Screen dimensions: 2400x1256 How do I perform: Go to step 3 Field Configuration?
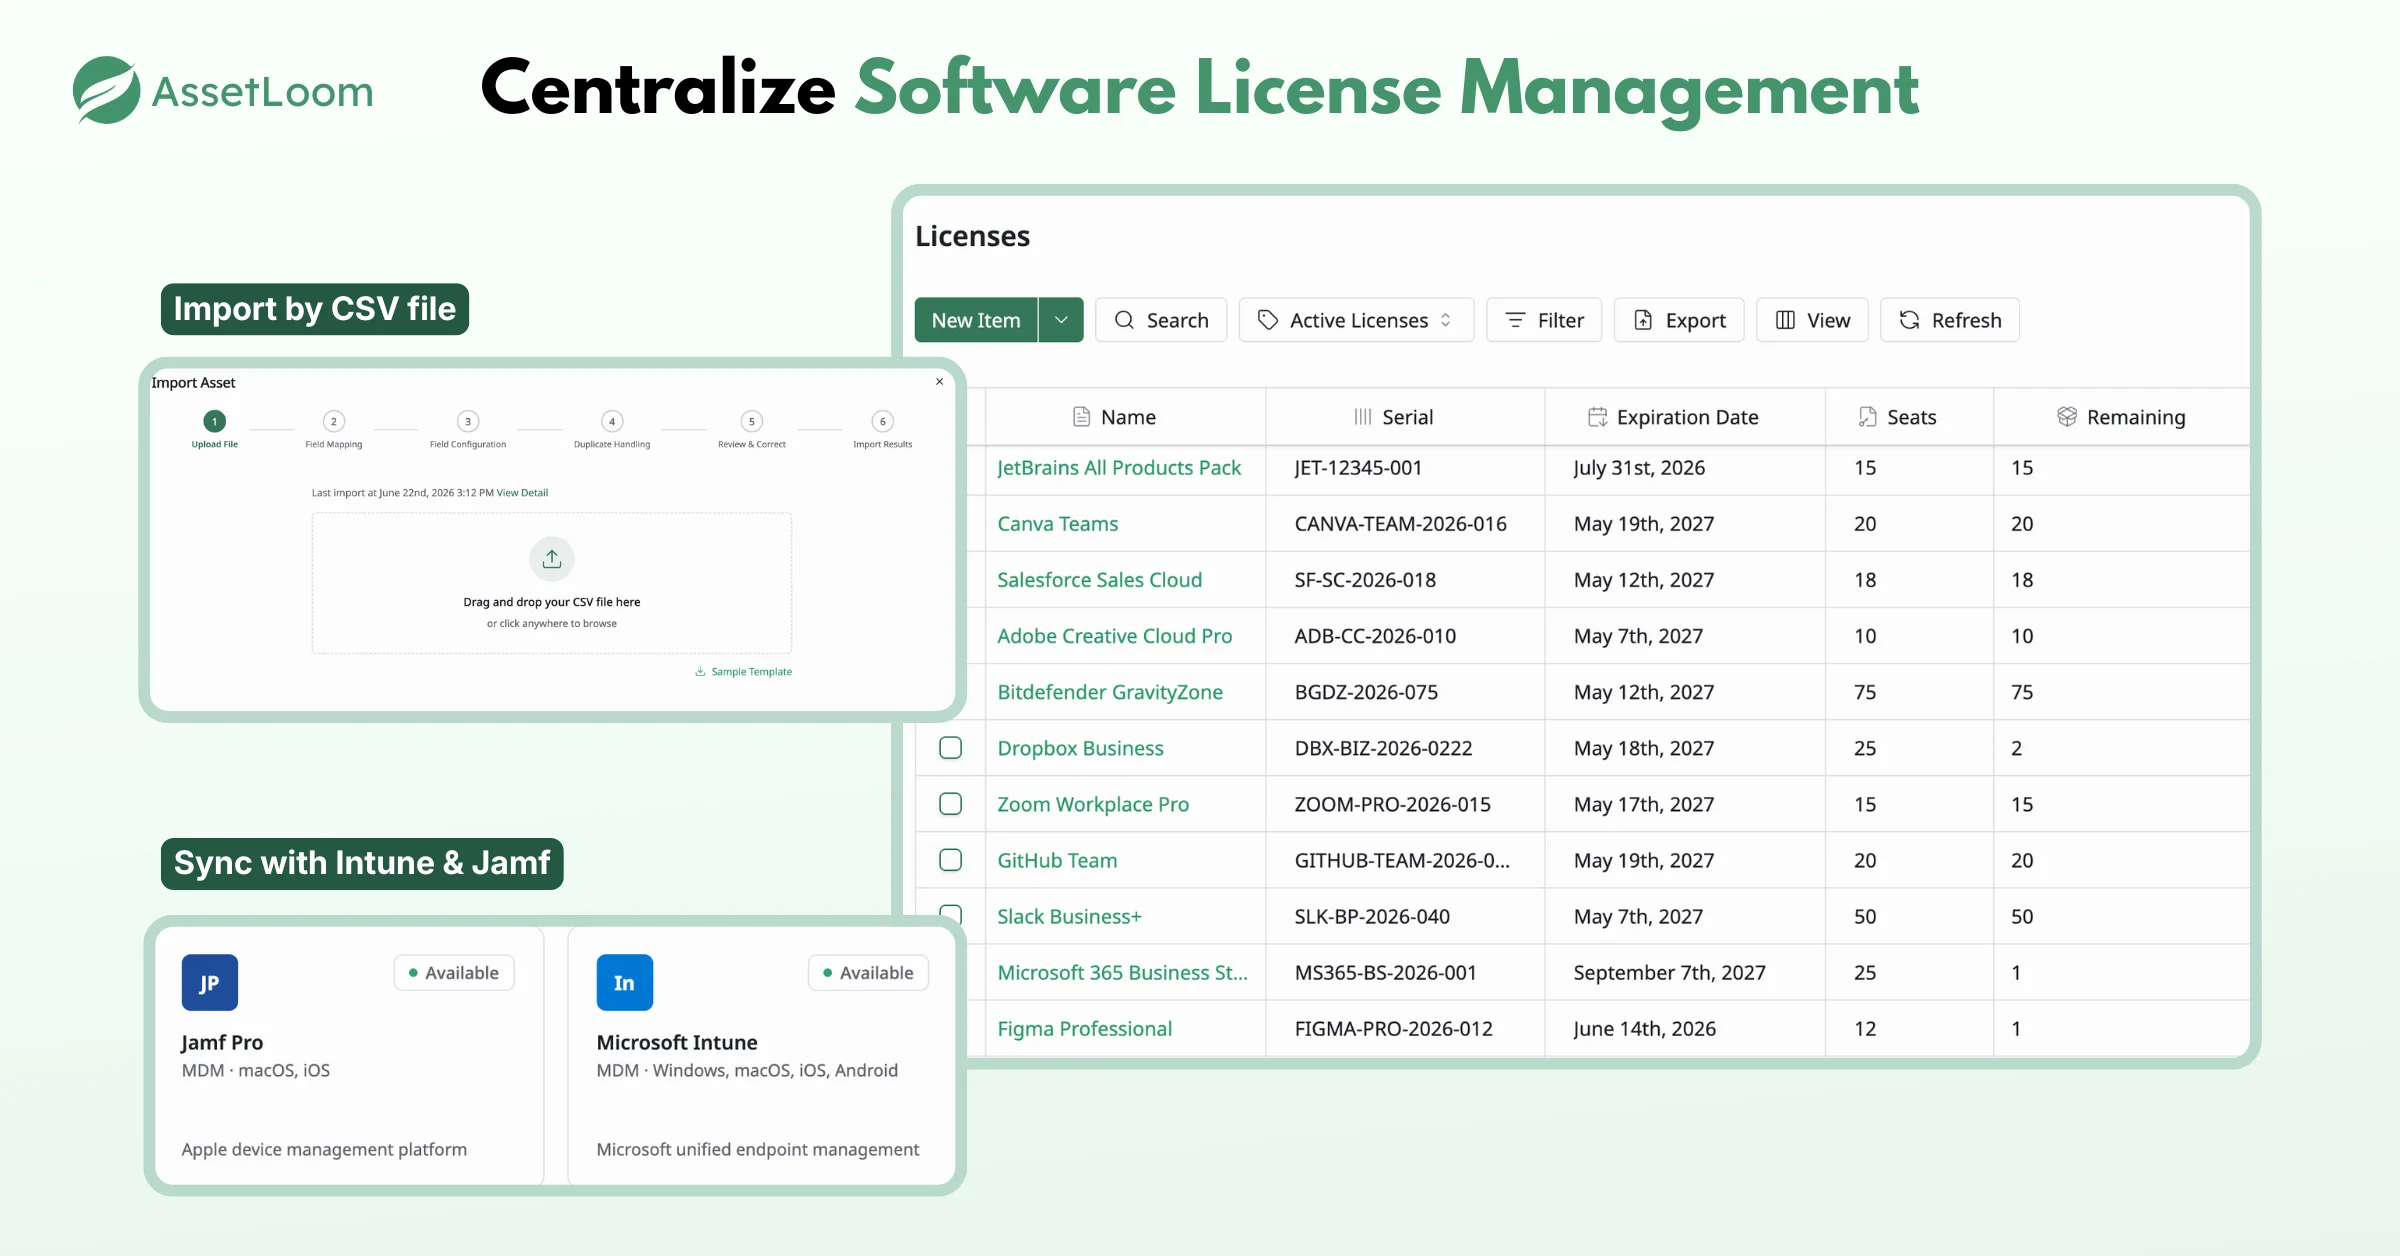[468, 430]
